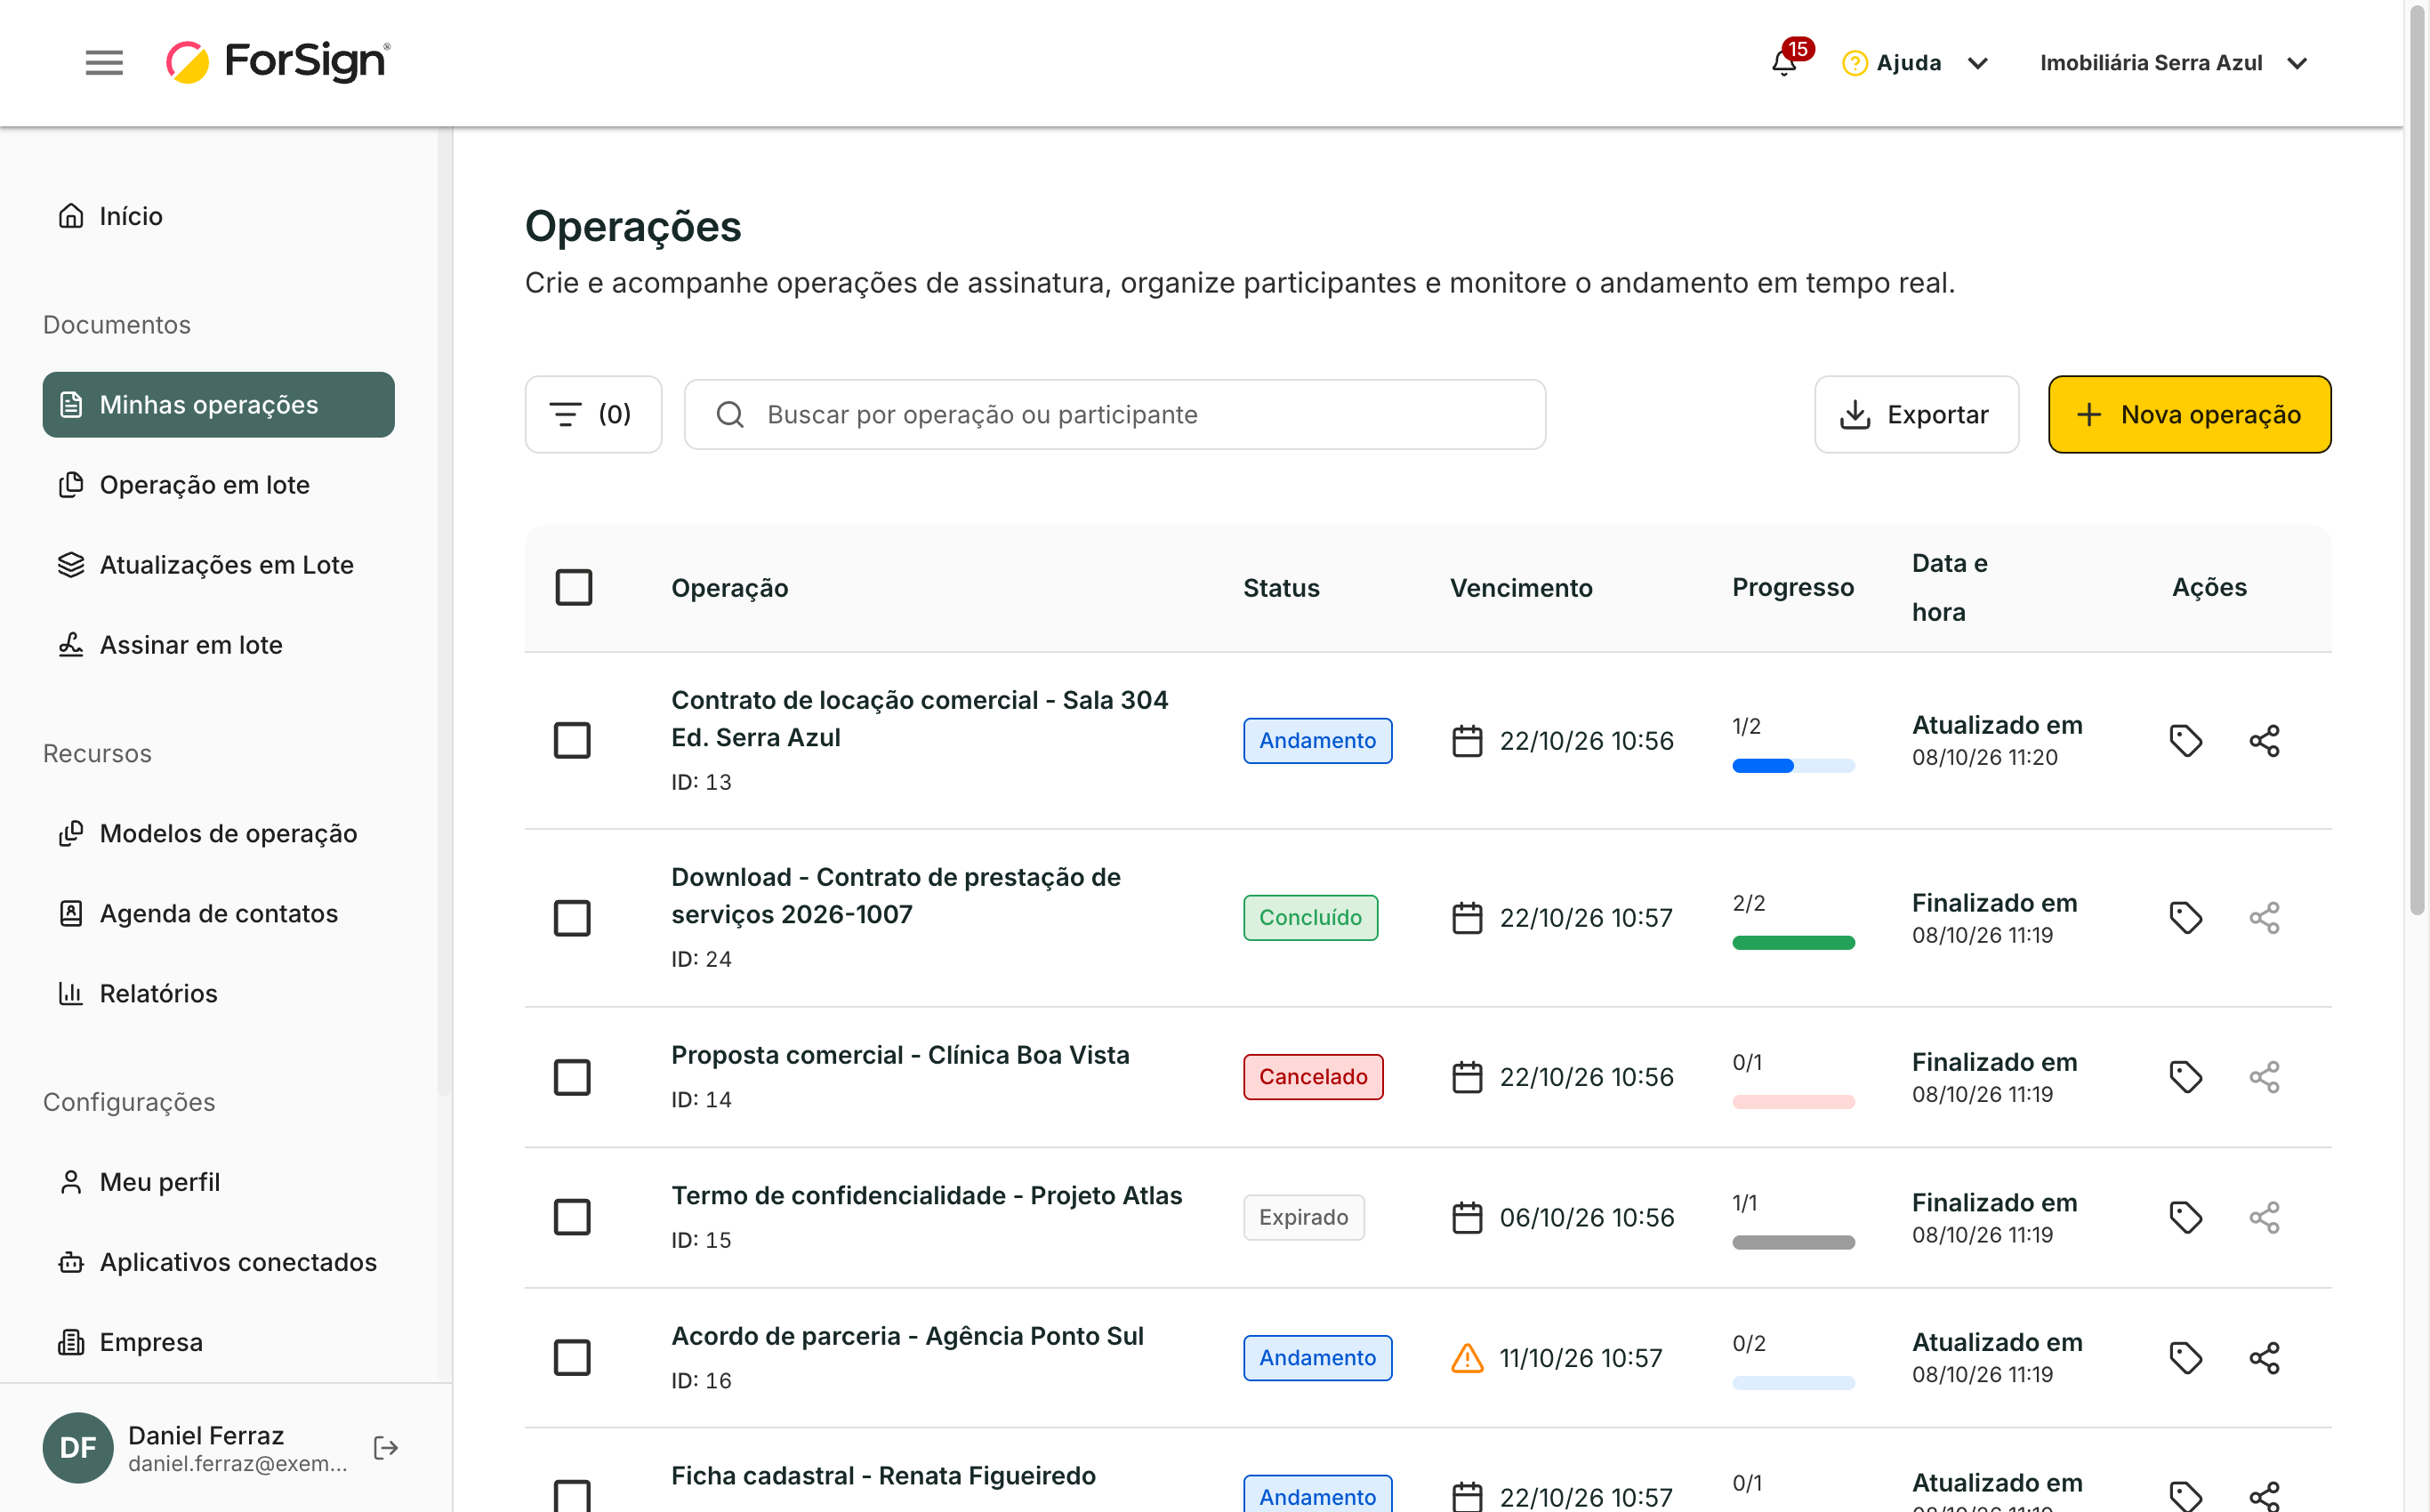
Task: Click the page vertical scrollbar
Action: pos(2417,461)
